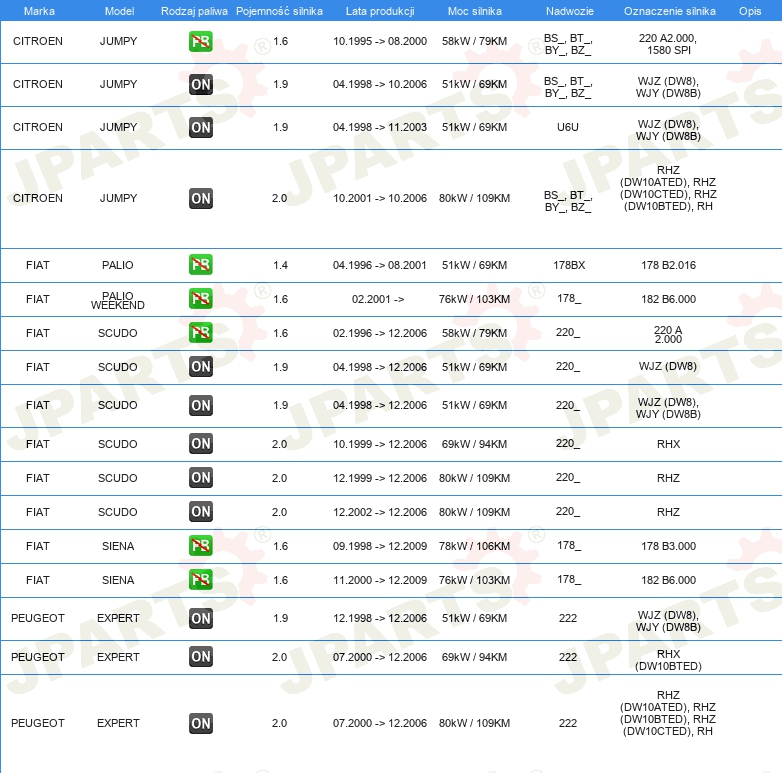Click the open-ended date 02.2001 ->
The width and height of the screenshot is (782, 773).
[378, 299]
